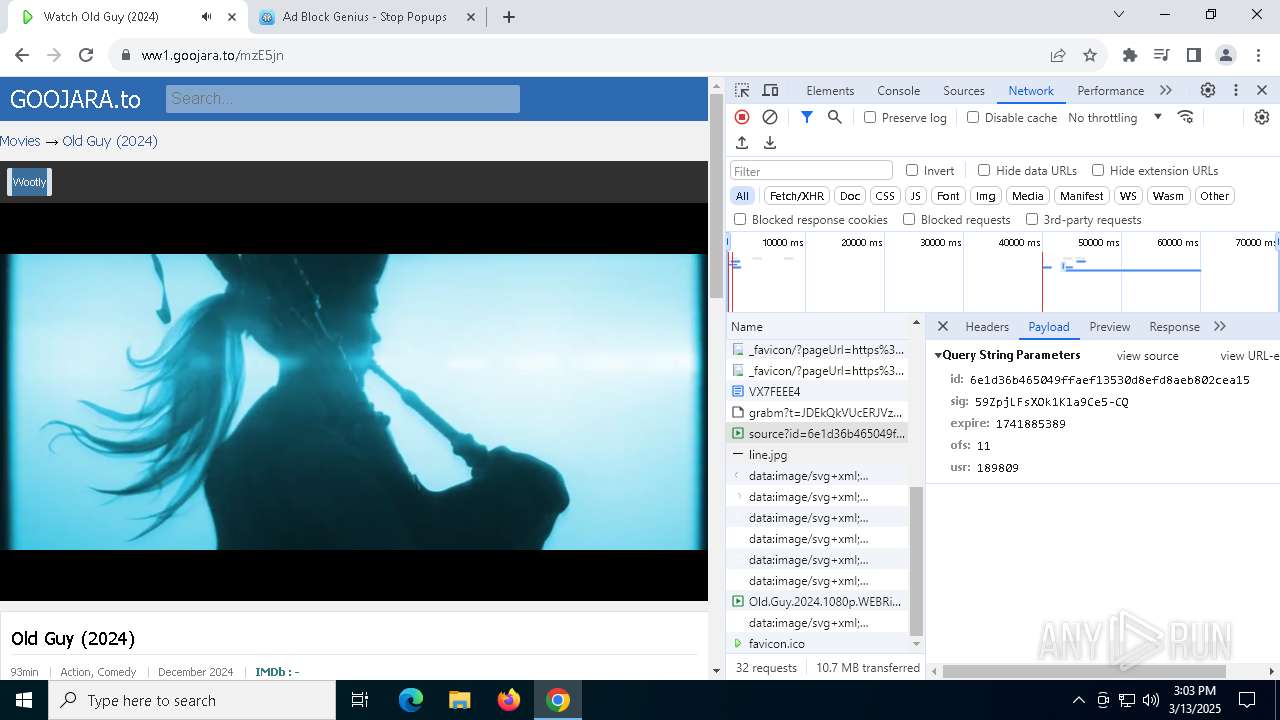
Task: Select the Fetch/XHR filter
Action: (x=797, y=196)
